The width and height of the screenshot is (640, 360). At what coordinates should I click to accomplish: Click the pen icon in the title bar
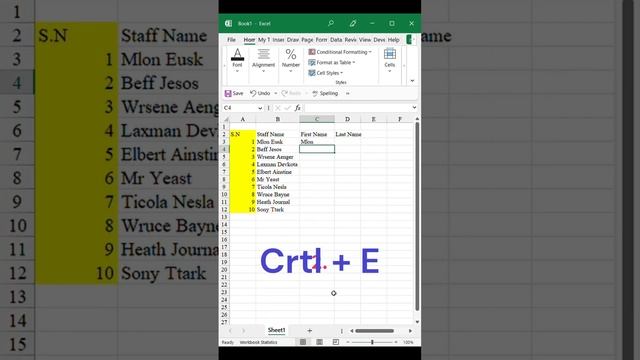pyautogui.click(x=353, y=23)
